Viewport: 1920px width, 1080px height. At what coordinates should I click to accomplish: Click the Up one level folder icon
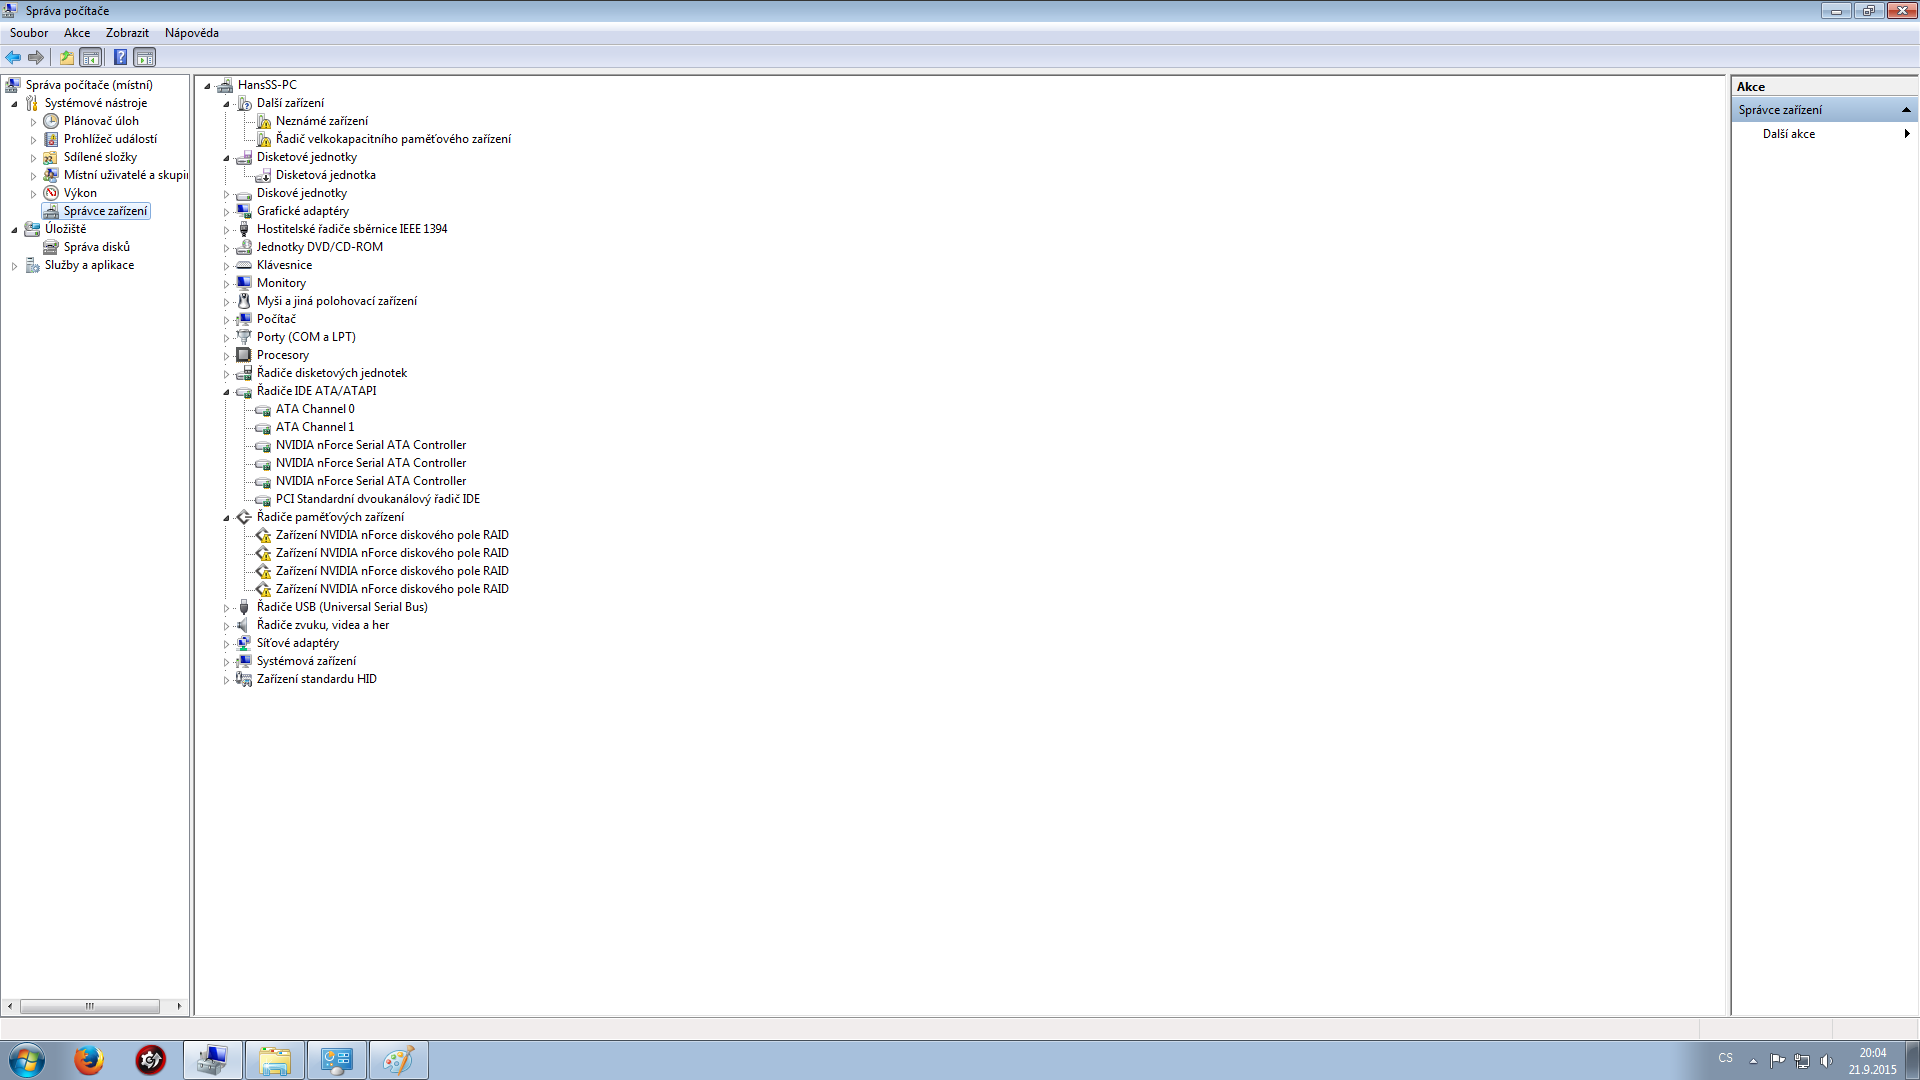66,57
